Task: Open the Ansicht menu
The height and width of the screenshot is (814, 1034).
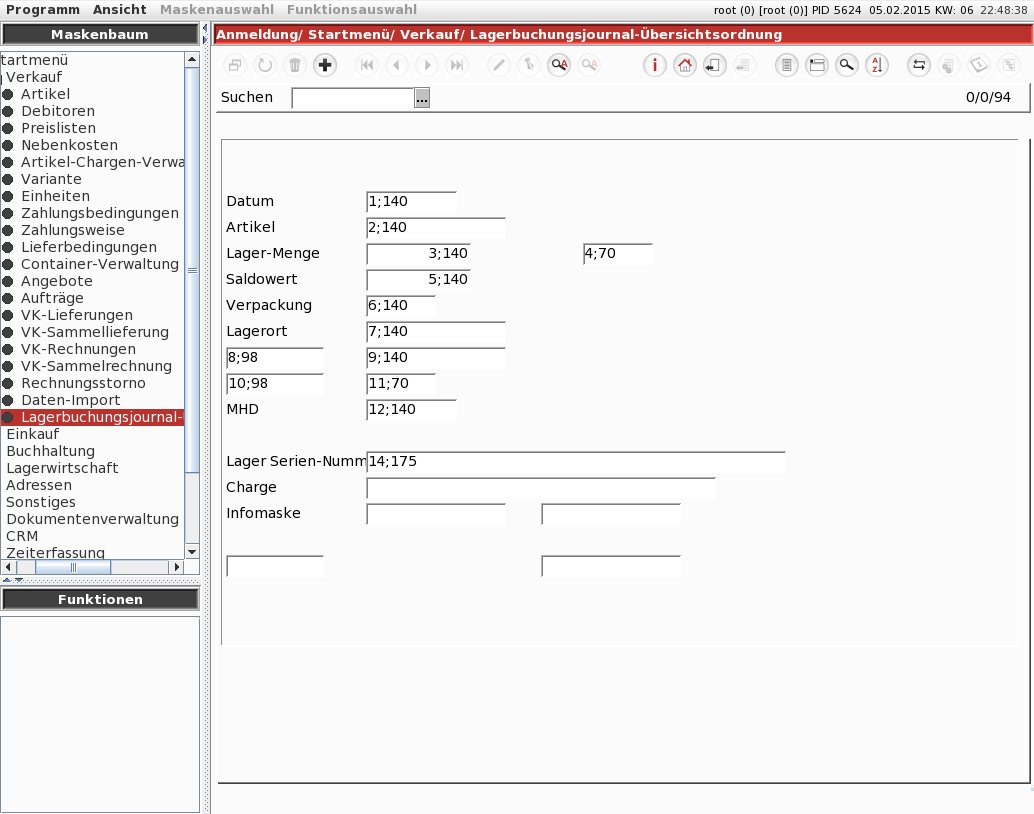Action: click(x=119, y=10)
